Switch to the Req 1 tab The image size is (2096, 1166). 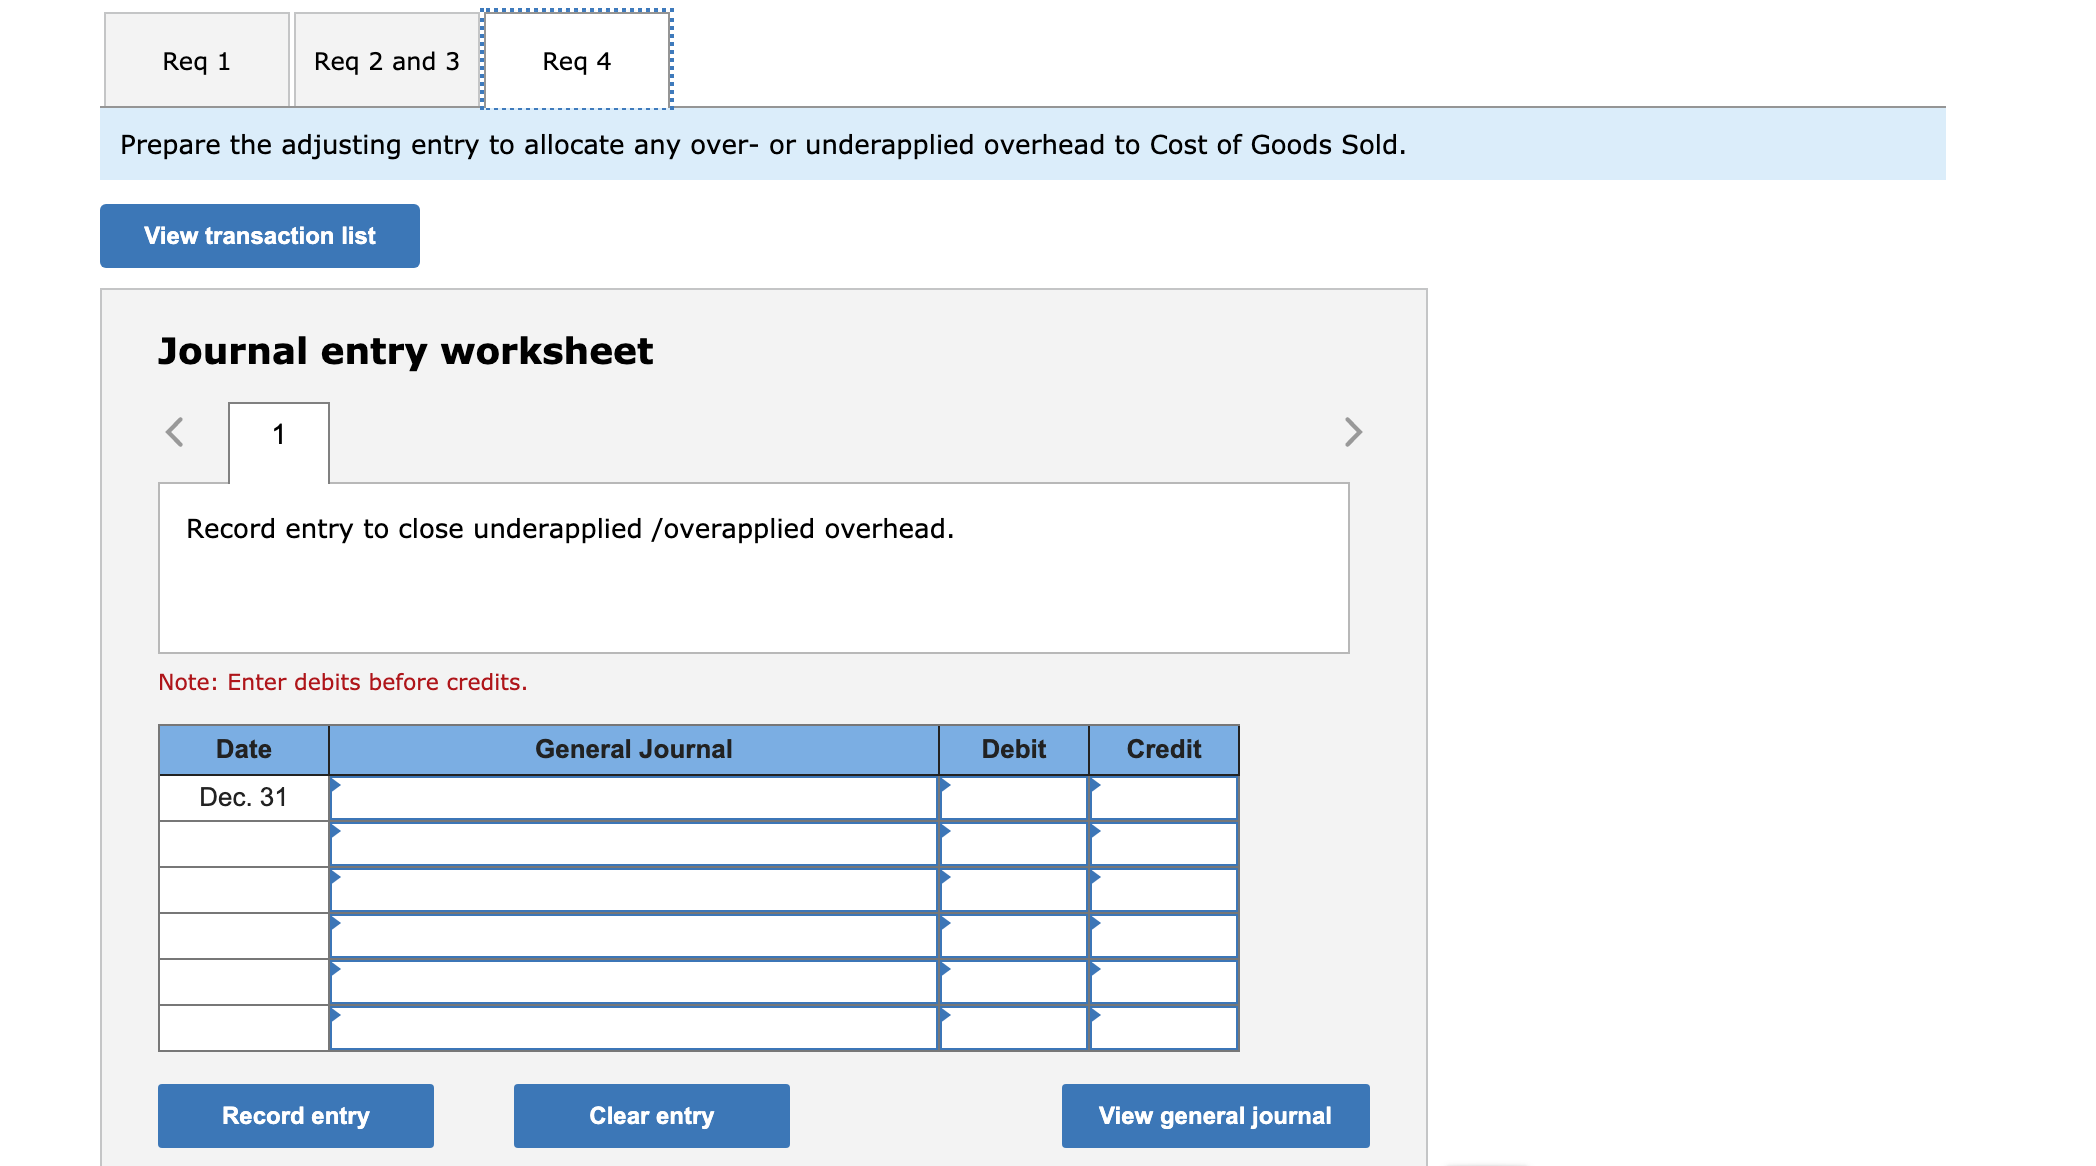pos(196,60)
